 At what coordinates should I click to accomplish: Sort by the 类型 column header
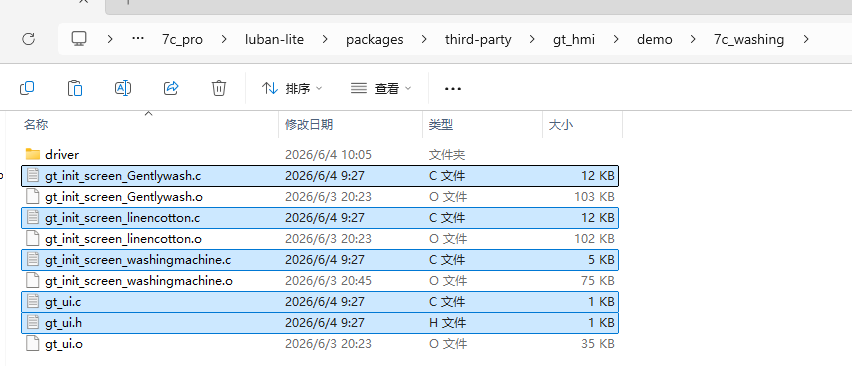pos(441,124)
